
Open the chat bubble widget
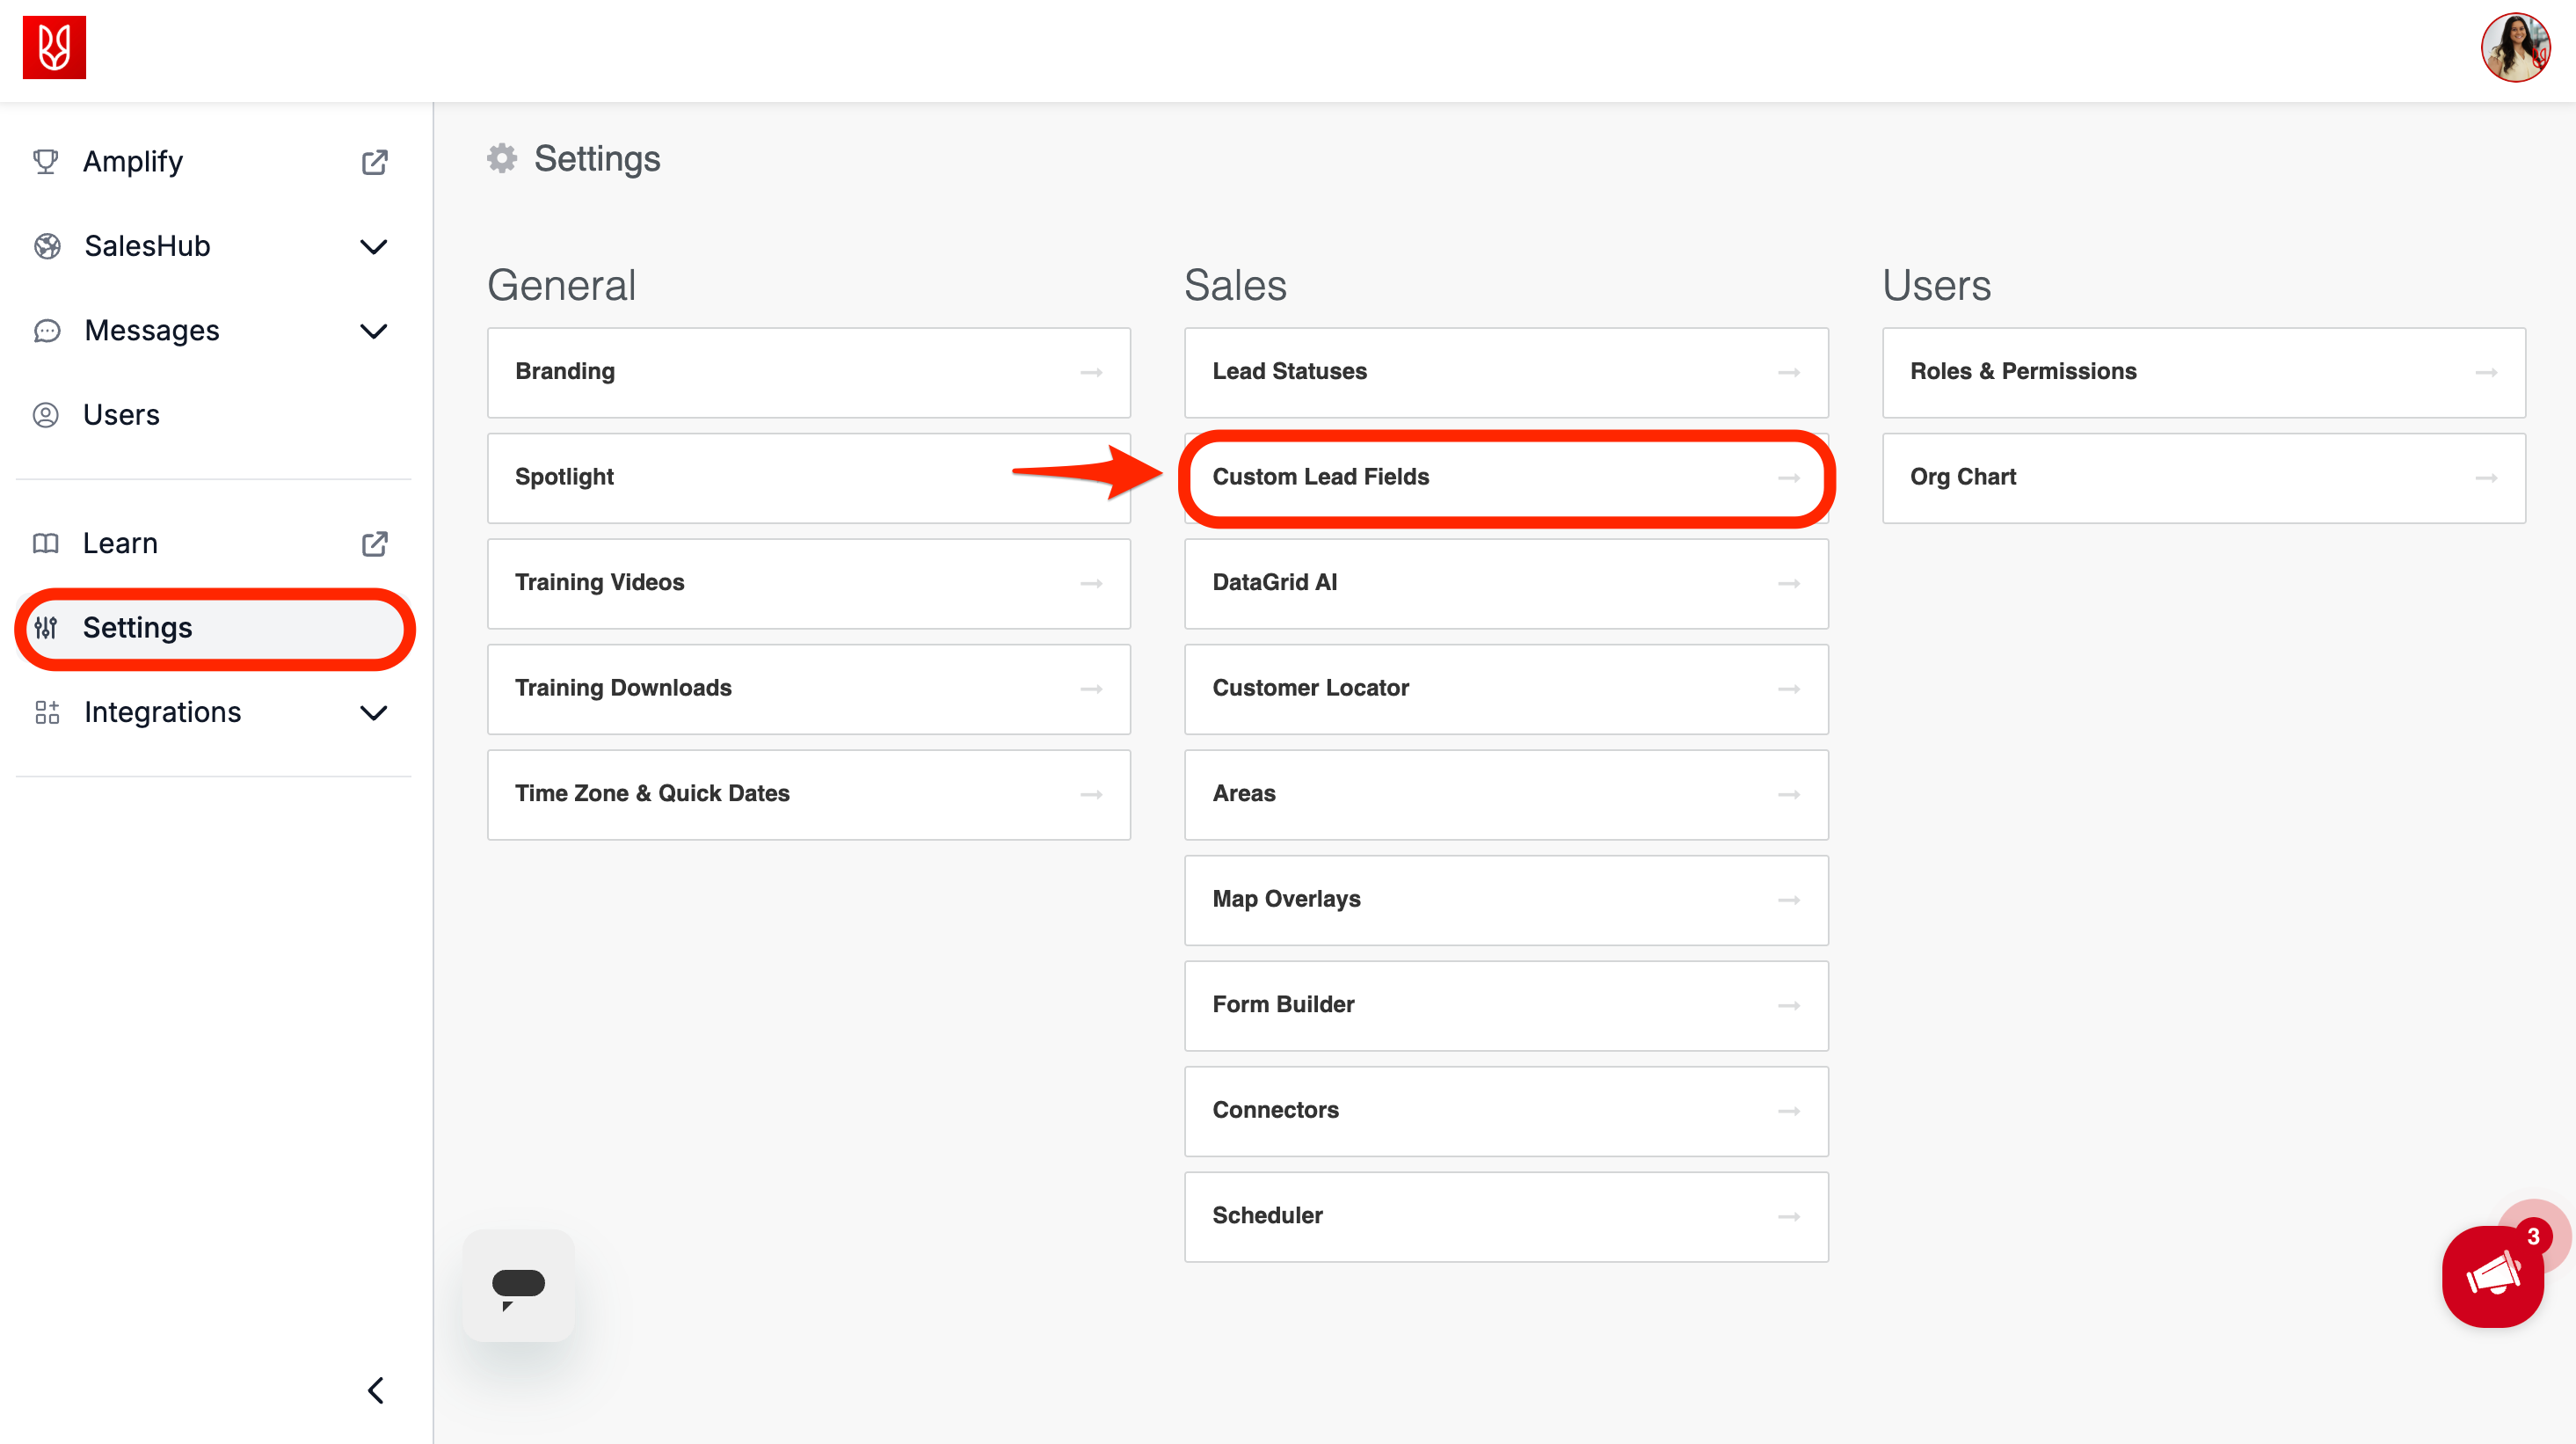pyautogui.click(x=518, y=1285)
